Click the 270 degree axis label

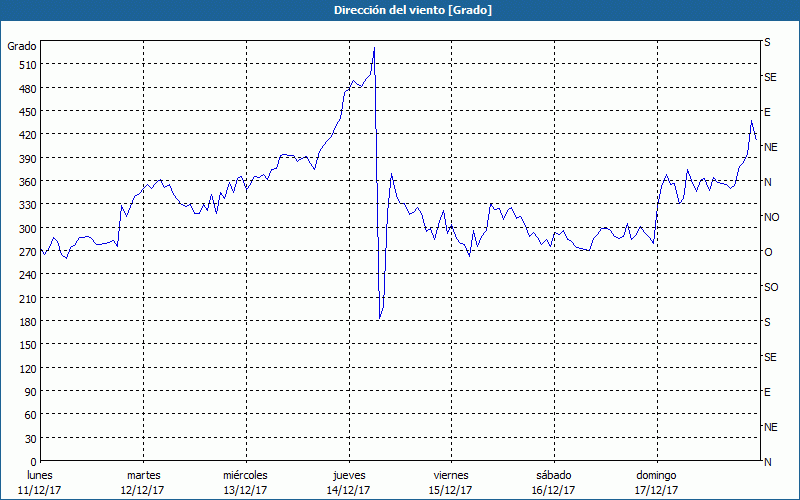pyautogui.click(x=28, y=252)
